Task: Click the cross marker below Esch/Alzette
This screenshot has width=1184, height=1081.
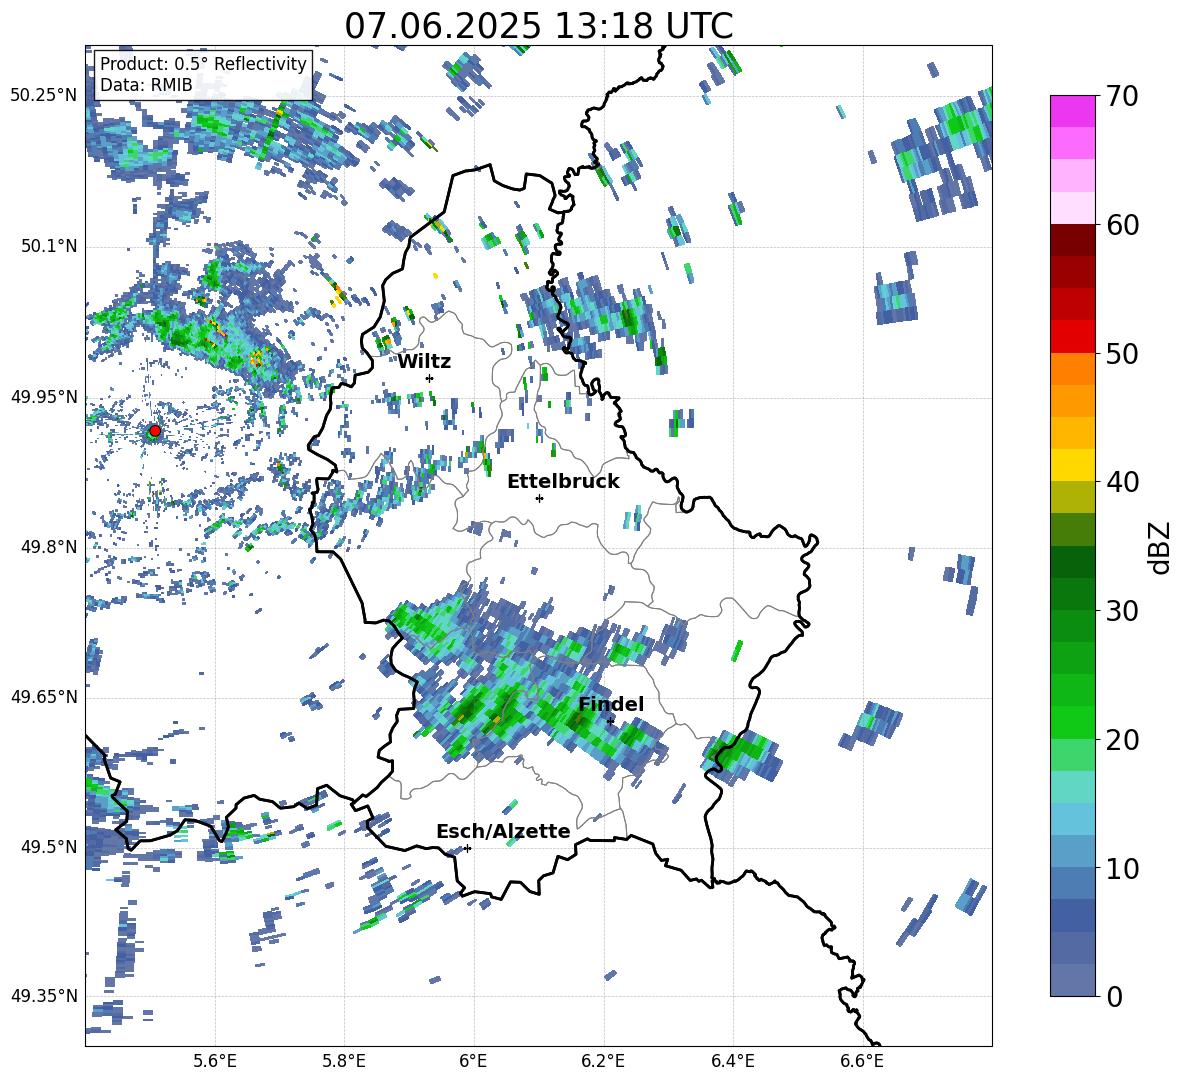Action: (x=467, y=848)
